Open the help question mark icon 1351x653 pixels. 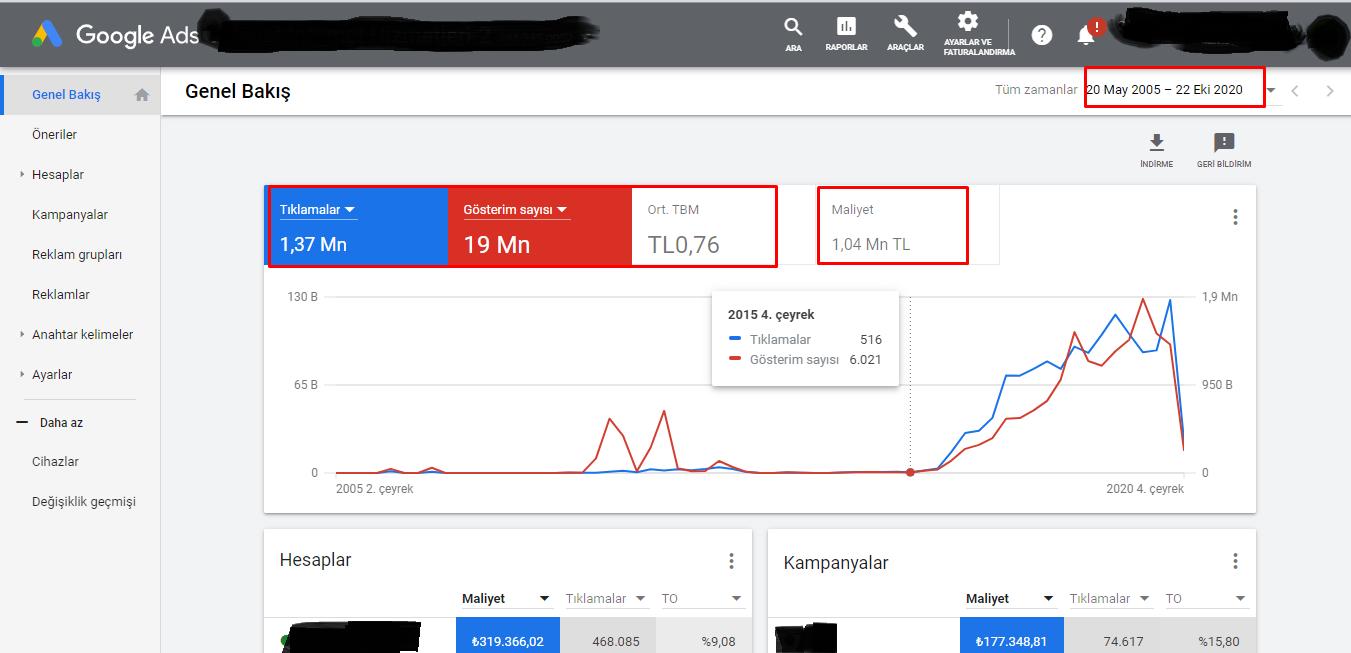click(x=1042, y=35)
